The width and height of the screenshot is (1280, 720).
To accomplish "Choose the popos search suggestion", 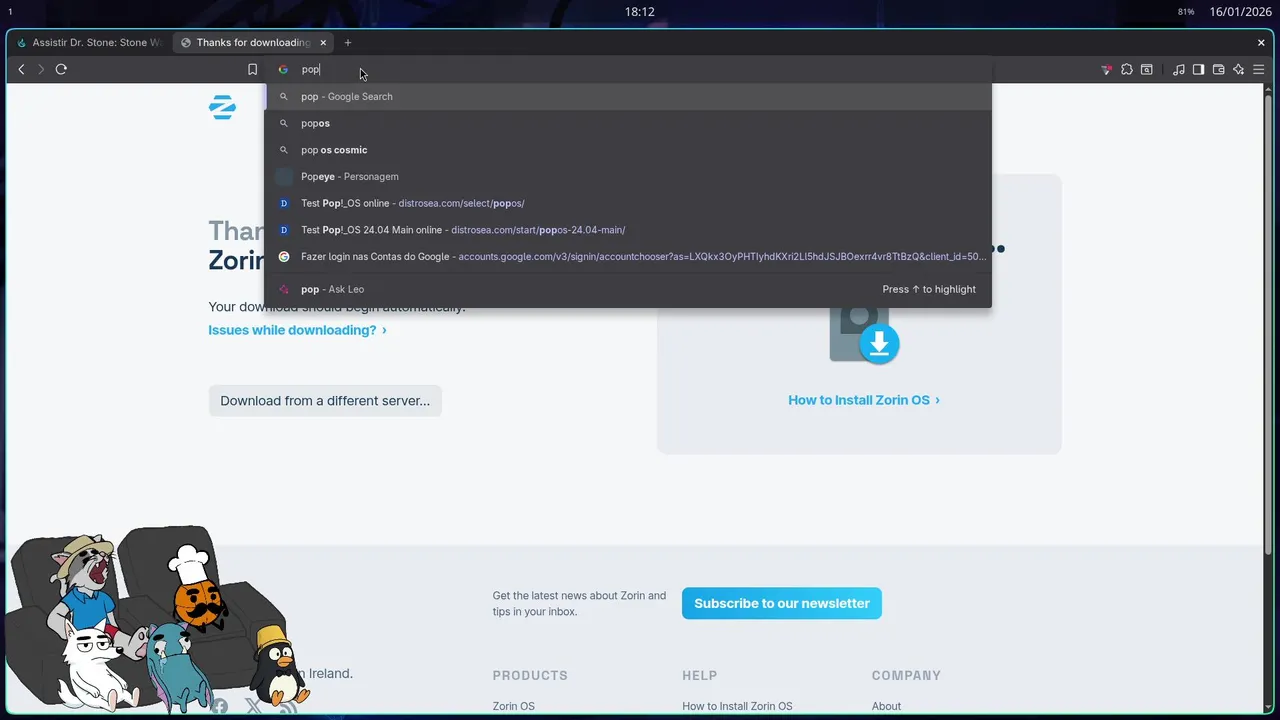I will coord(628,123).
